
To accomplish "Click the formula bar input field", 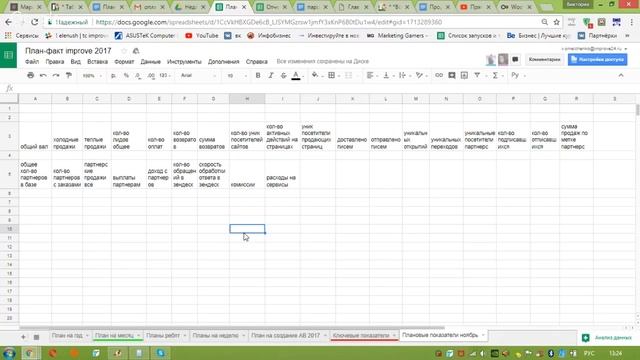I will pos(327,88).
